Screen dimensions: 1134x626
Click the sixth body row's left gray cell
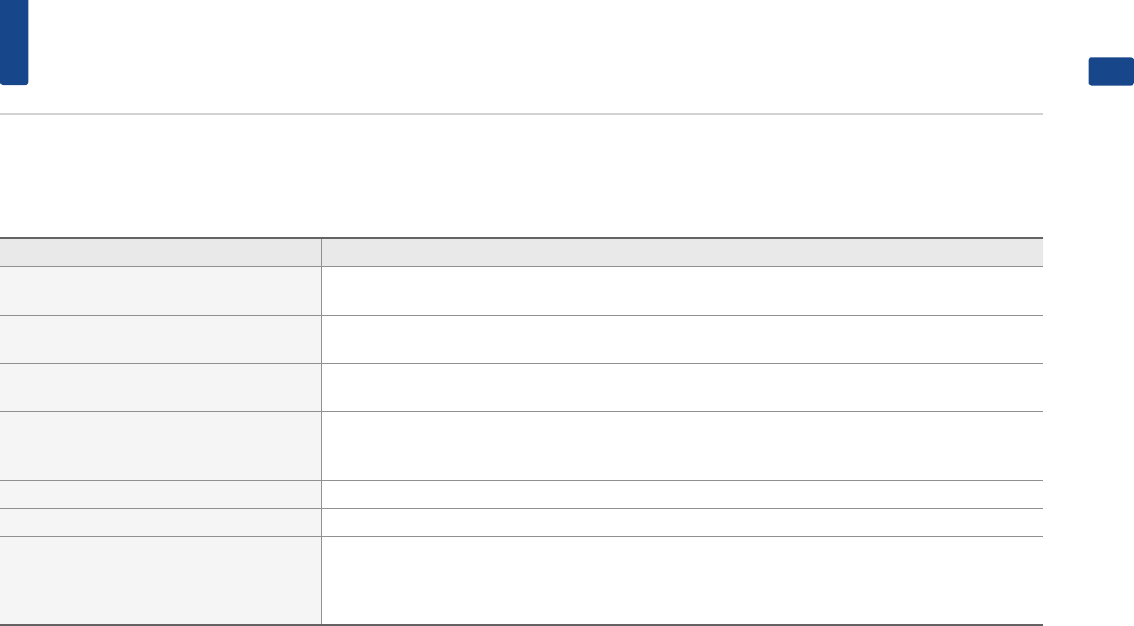click(160, 522)
